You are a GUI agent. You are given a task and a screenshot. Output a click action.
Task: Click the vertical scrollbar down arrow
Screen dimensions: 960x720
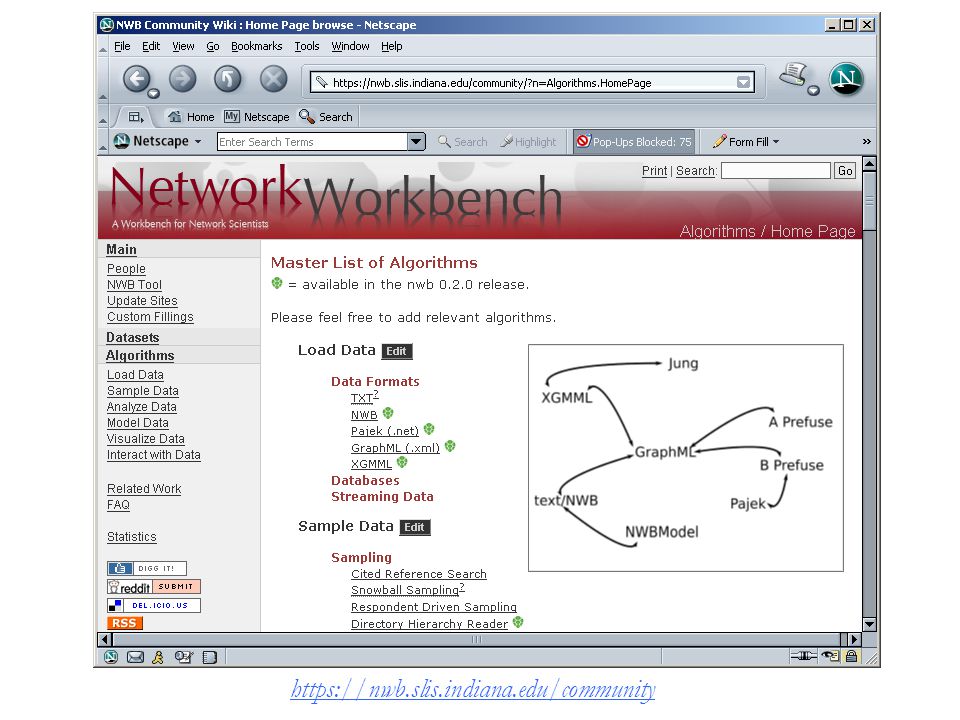pyautogui.click(x=869, y=624)
